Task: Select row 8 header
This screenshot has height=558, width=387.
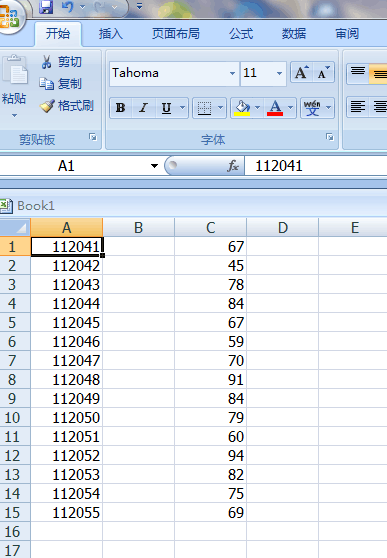Action: 15,379
